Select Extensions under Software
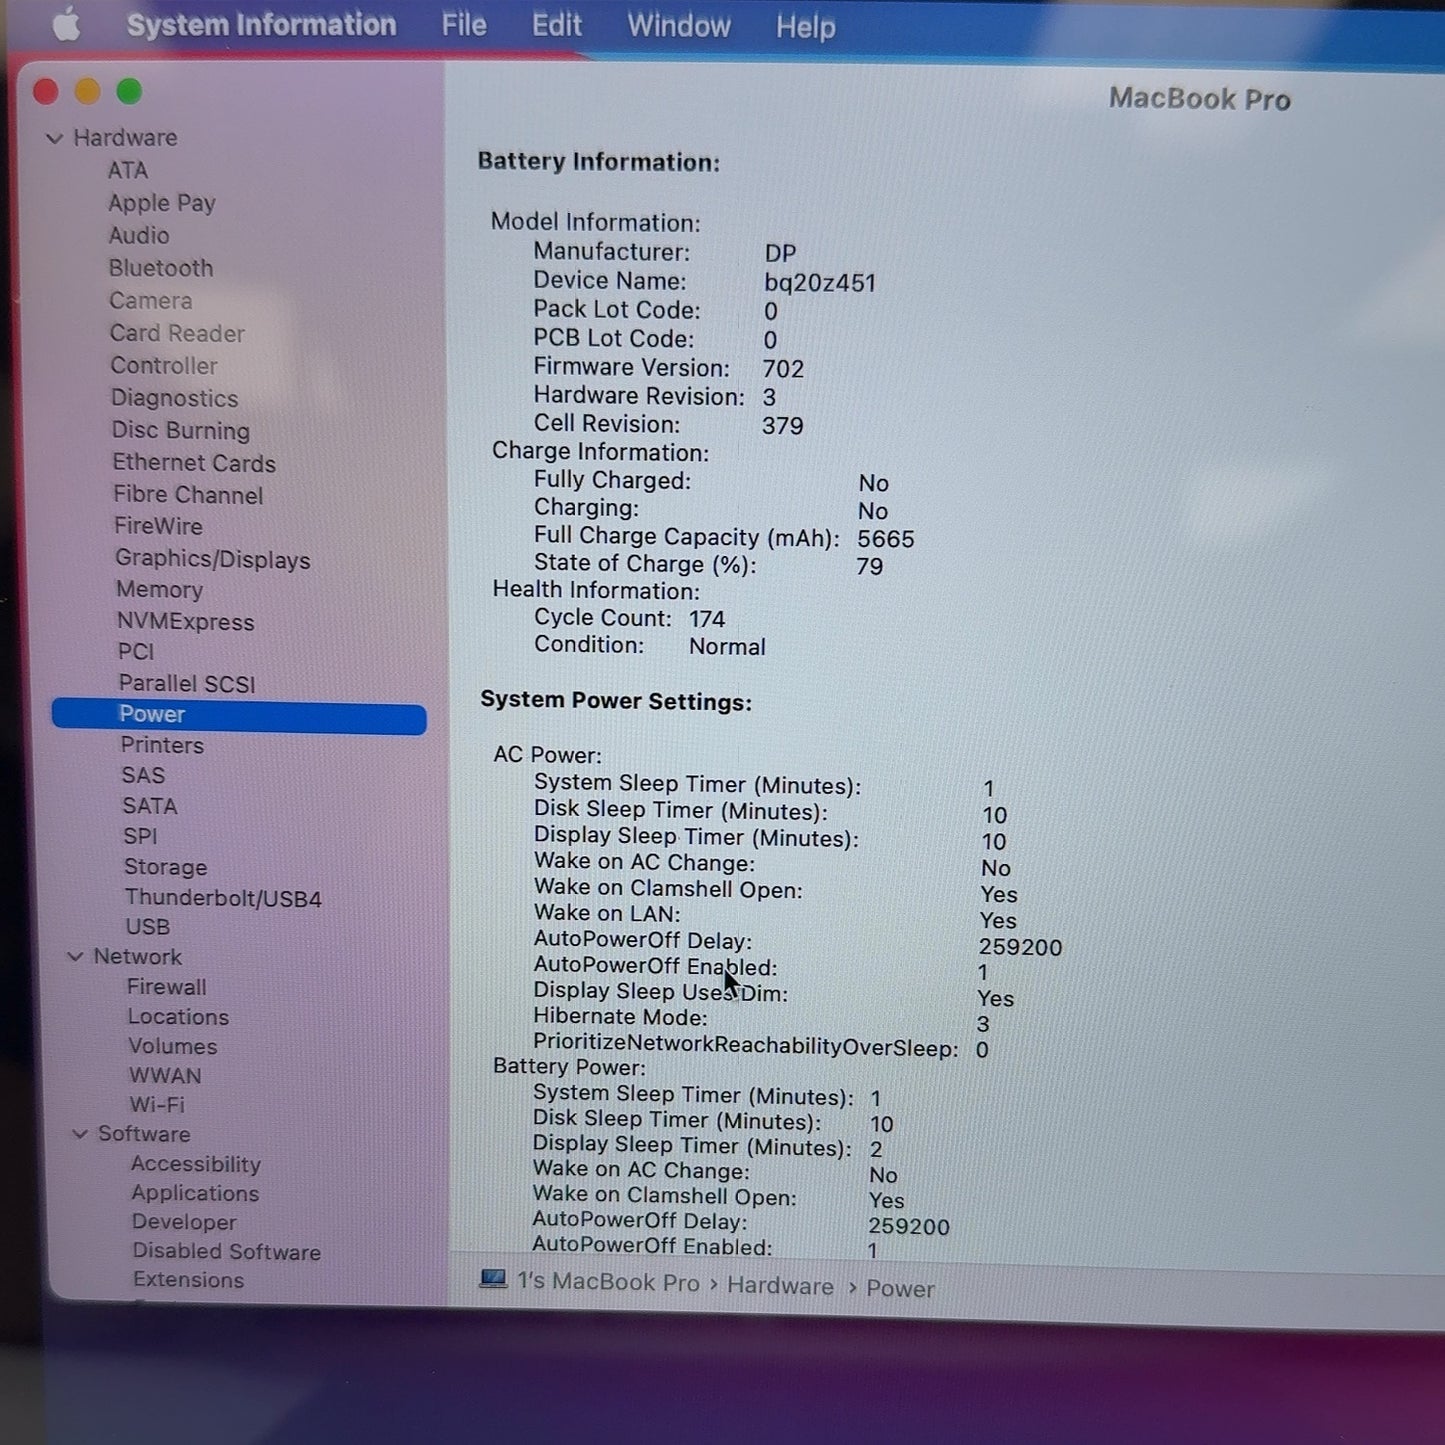This screenshot has height=1445, width=1445. (x=189, y=1280)
